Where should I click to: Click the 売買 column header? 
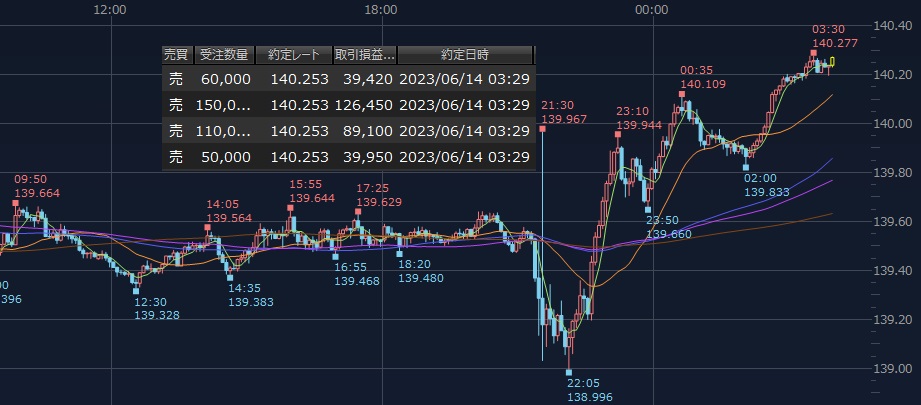[175, 55]
